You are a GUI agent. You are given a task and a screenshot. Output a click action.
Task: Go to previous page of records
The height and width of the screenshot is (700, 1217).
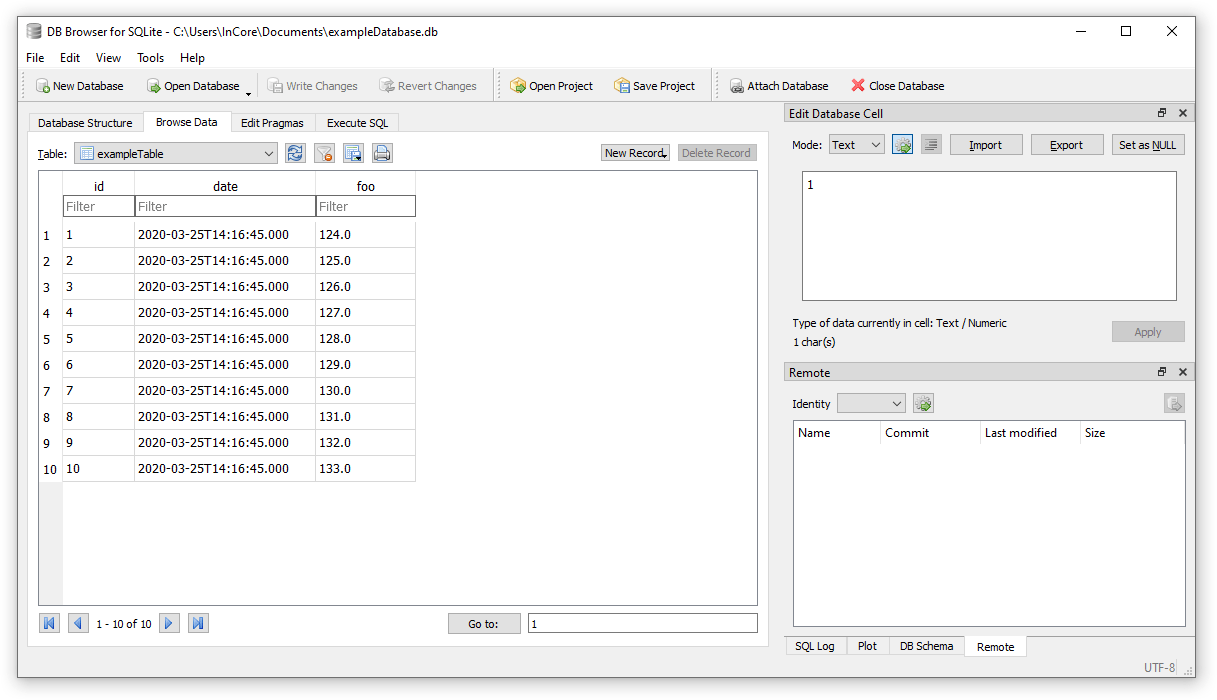coord(78,623)
